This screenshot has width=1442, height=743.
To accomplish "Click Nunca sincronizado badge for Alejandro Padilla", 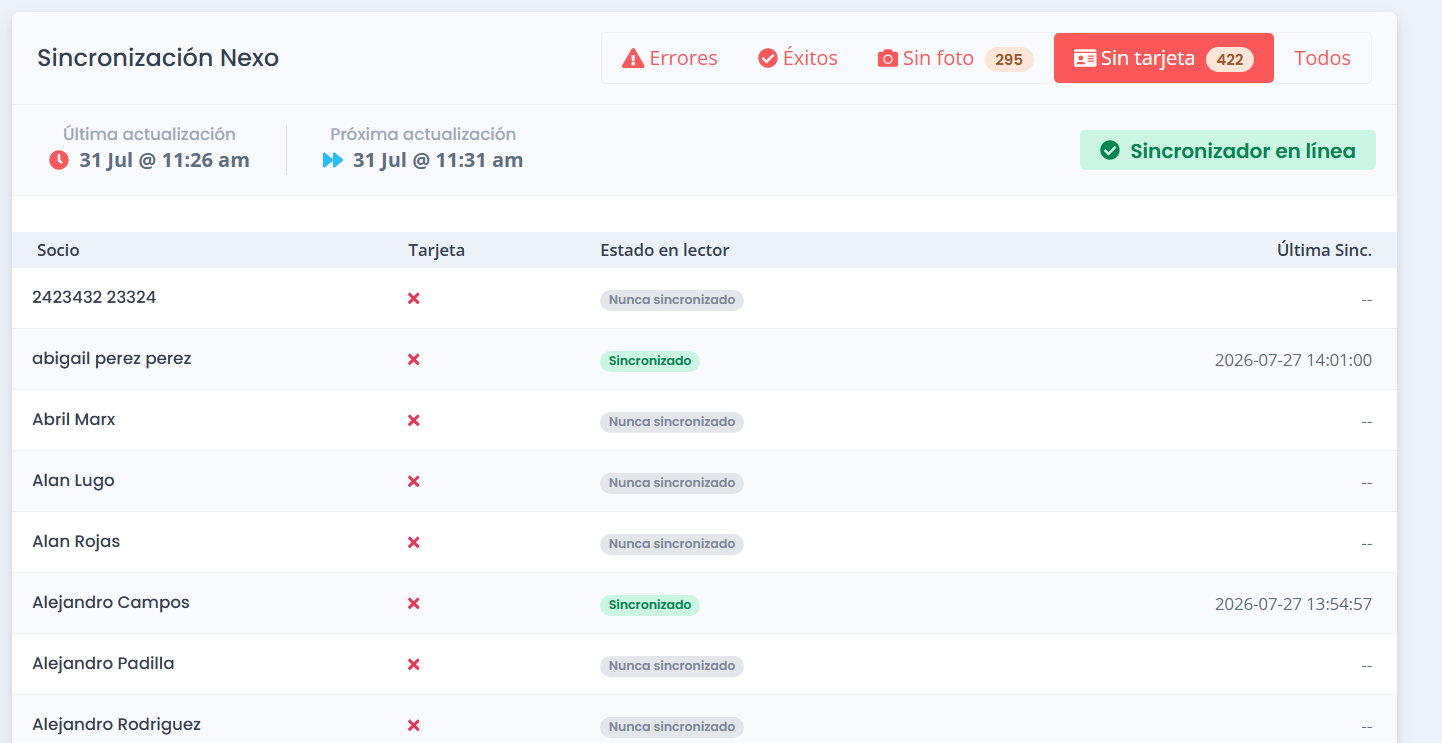I will [x=672, y=666].
